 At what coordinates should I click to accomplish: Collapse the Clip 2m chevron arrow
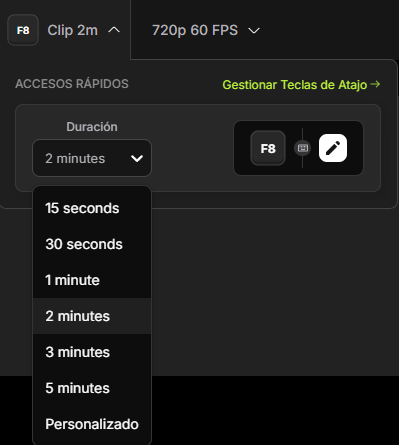click(114, 30)
